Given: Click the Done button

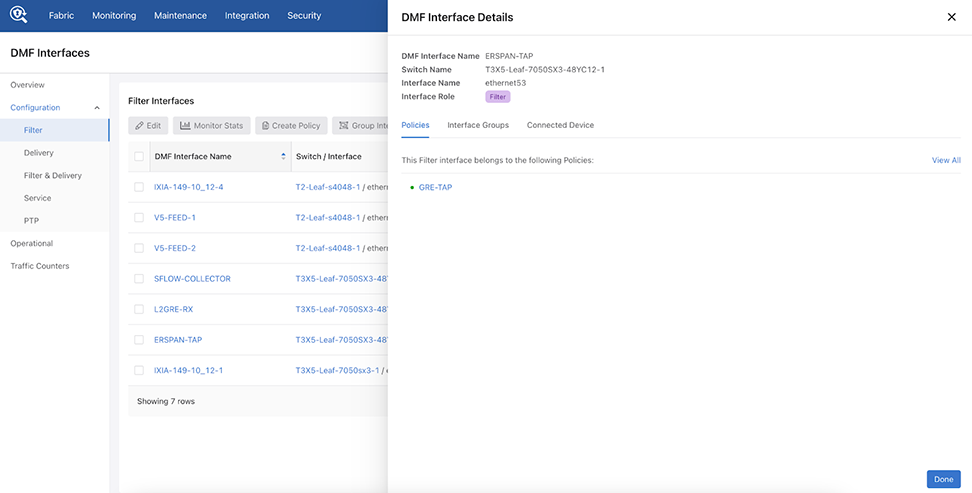Looking at the screenshot, I should [x=943, y=479].
